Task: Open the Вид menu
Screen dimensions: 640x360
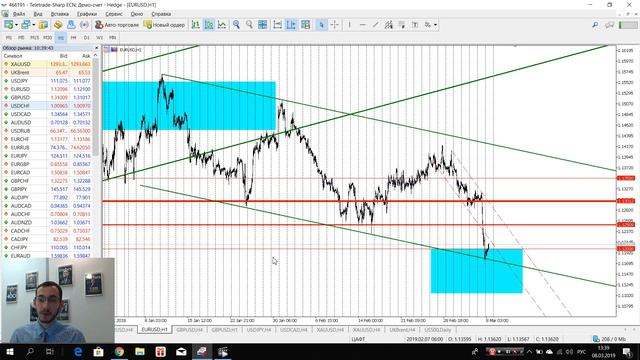Action: click(x=38, y=14)
